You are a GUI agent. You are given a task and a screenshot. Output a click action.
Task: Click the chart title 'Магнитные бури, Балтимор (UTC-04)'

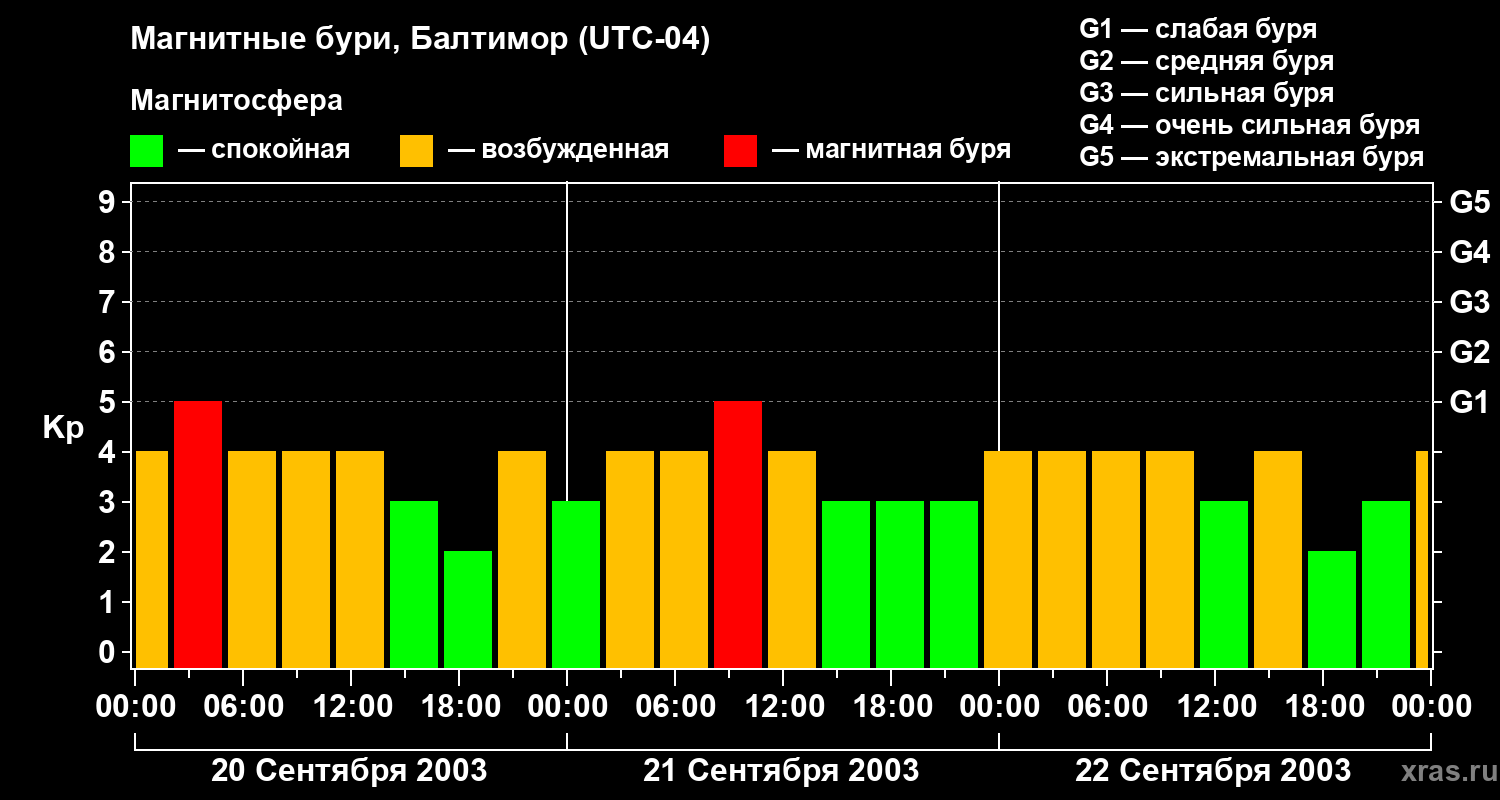click(420, 40)
